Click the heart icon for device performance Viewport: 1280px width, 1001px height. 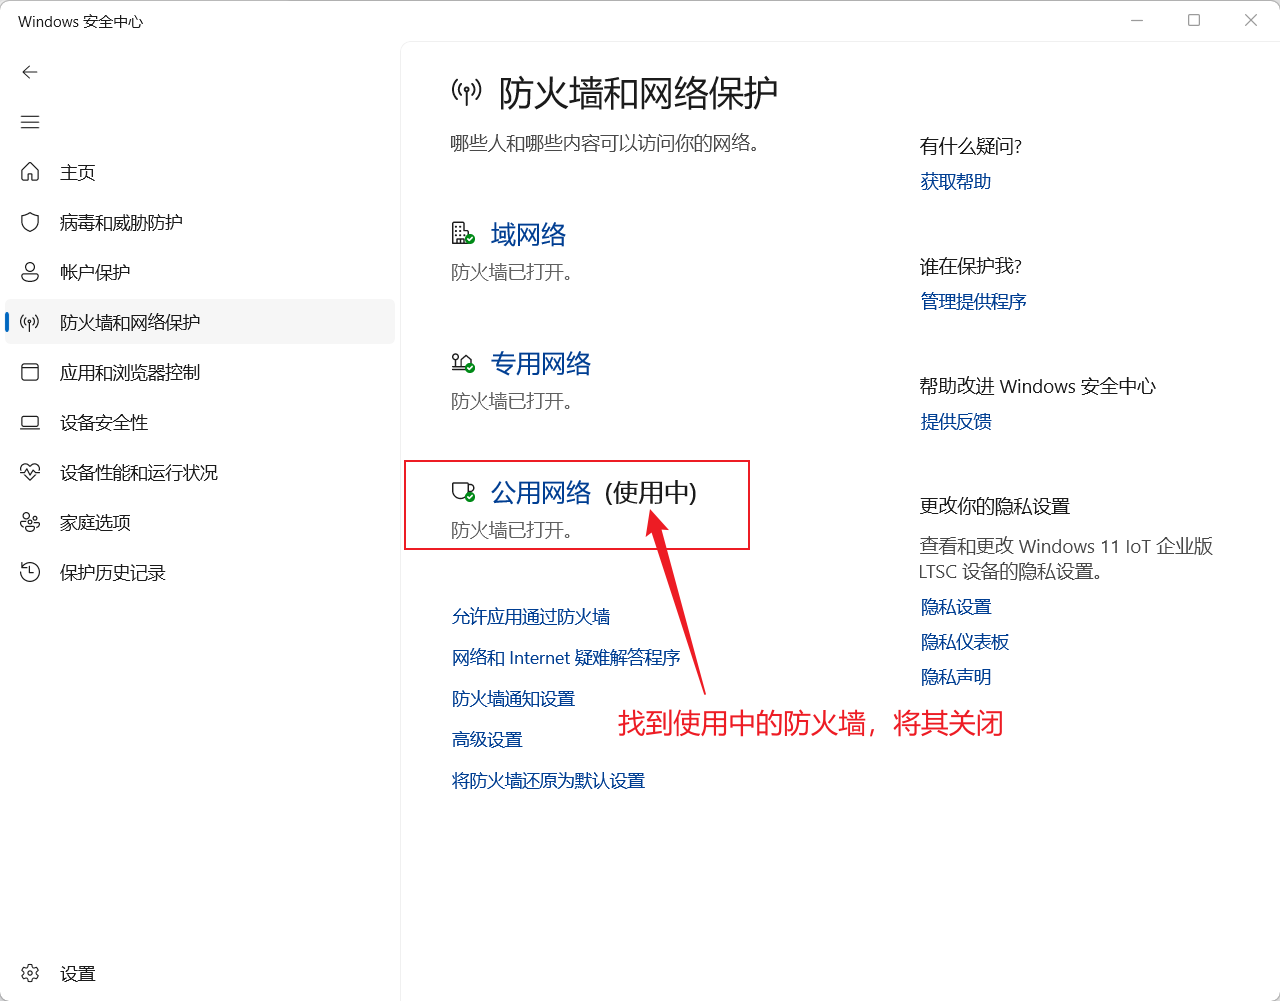click(x=30, y=472)
